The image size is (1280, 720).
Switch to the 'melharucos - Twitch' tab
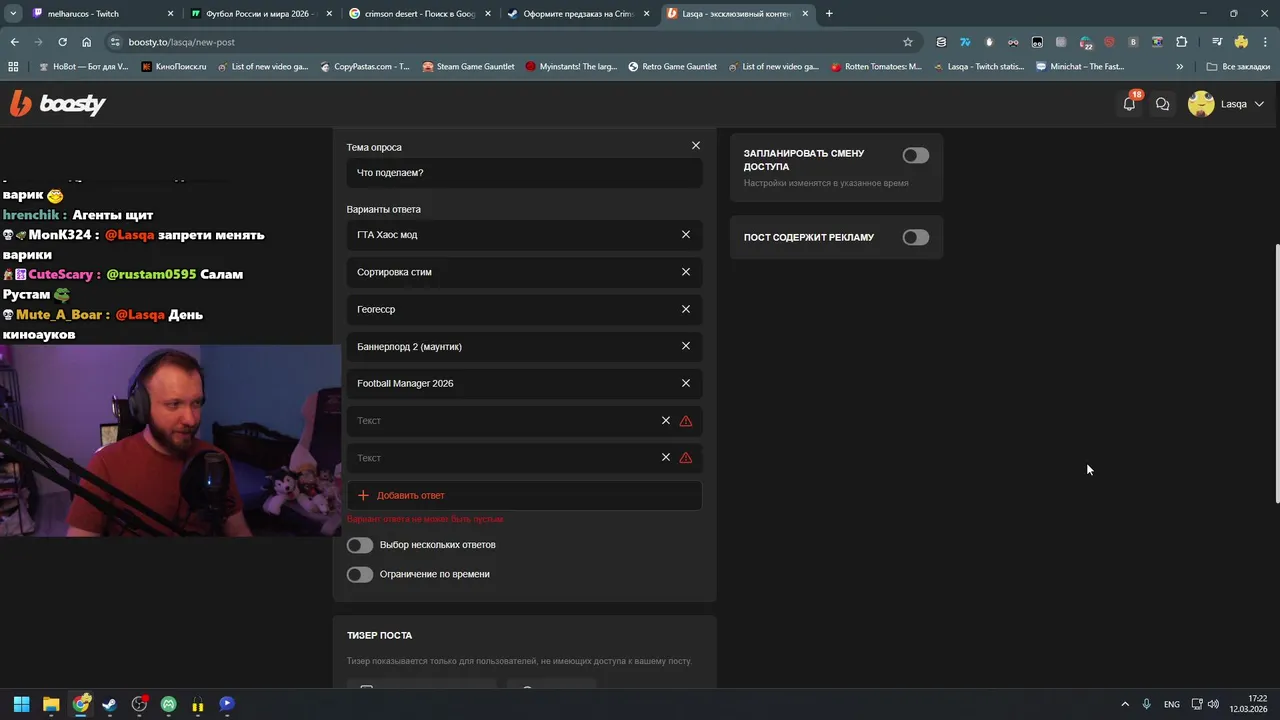pyautogui.click(x=103, y=14)
